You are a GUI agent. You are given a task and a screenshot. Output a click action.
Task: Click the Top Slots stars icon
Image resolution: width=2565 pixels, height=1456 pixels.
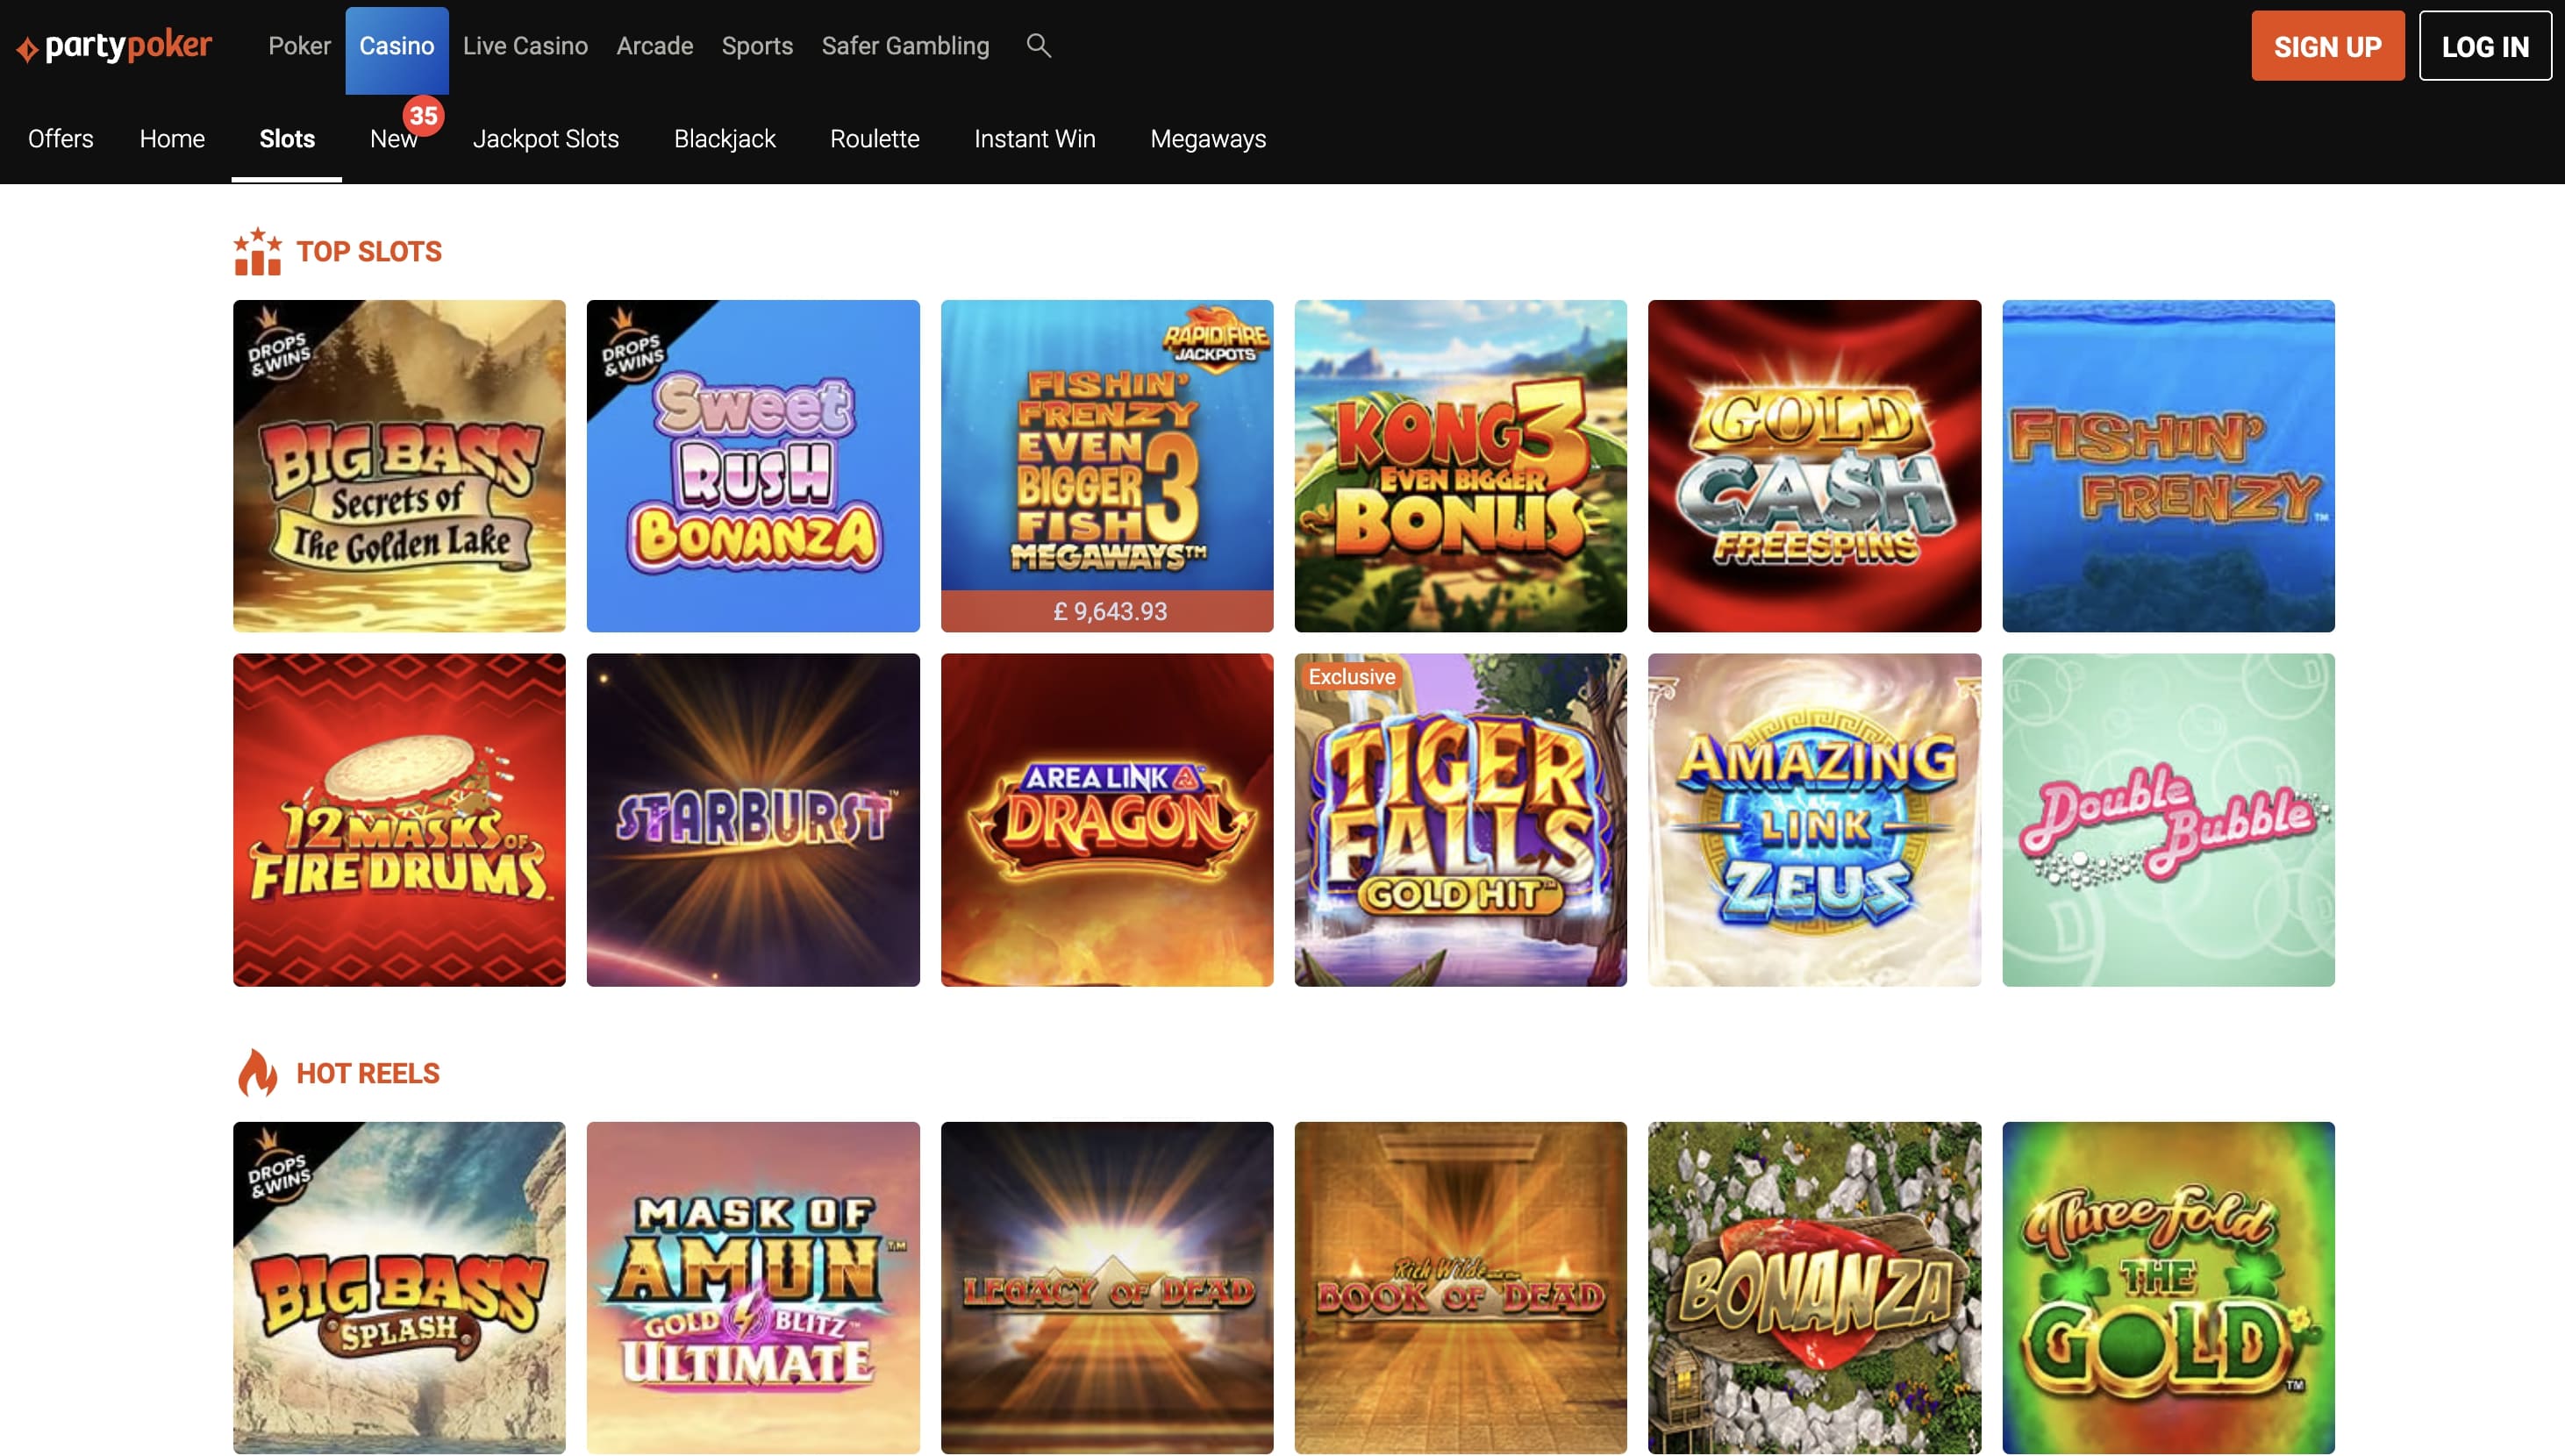pyautogui.click(x=257, y=250)
